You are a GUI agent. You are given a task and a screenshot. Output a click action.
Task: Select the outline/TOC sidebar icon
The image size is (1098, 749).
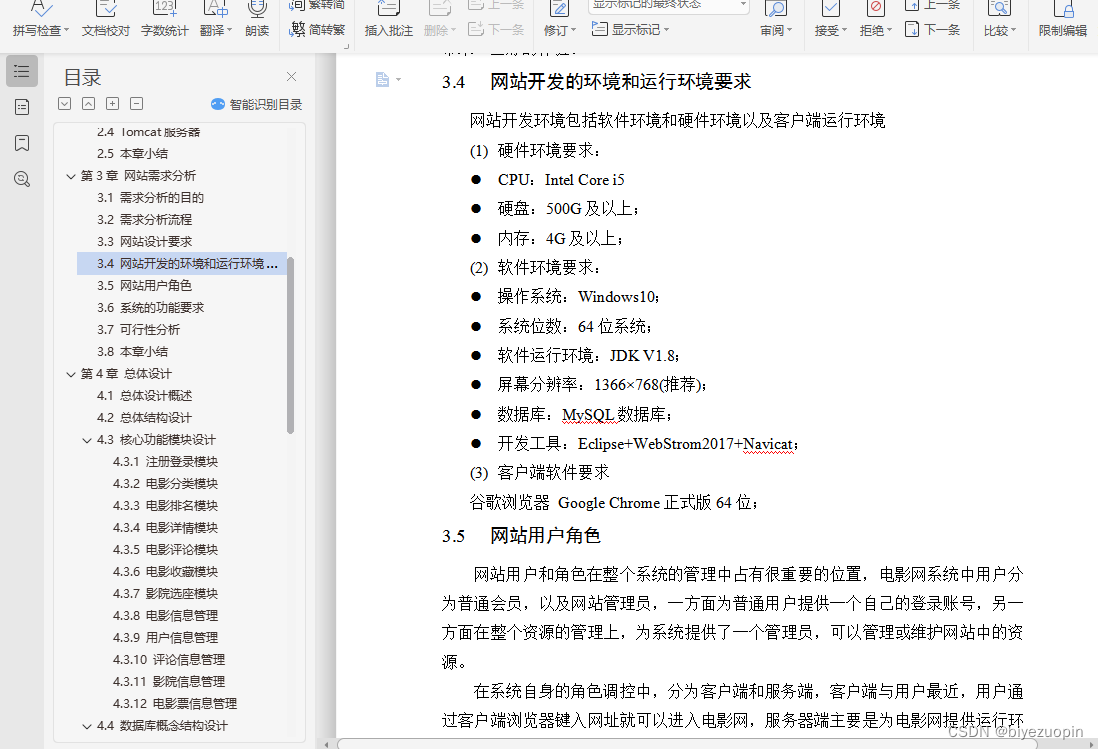(x=22, y=71)
